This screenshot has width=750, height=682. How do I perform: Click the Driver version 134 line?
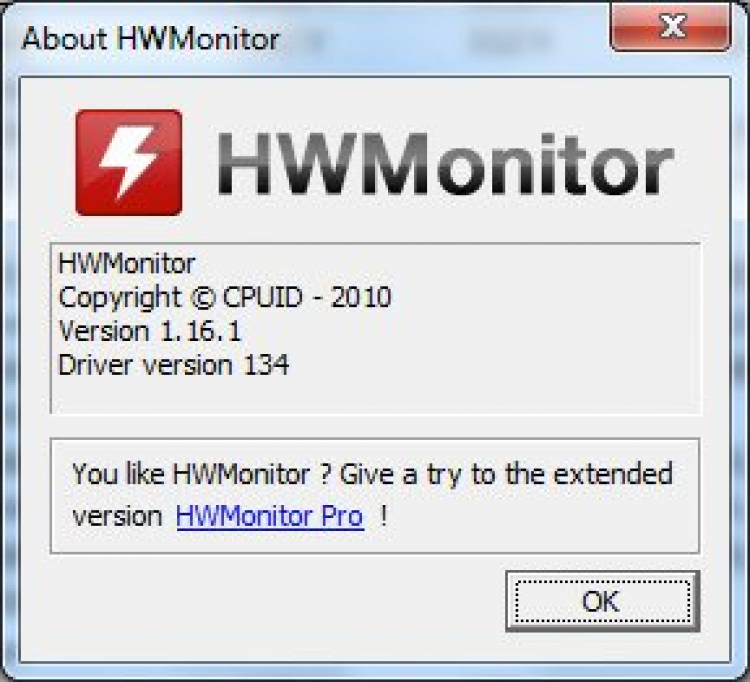click(174, 365)
